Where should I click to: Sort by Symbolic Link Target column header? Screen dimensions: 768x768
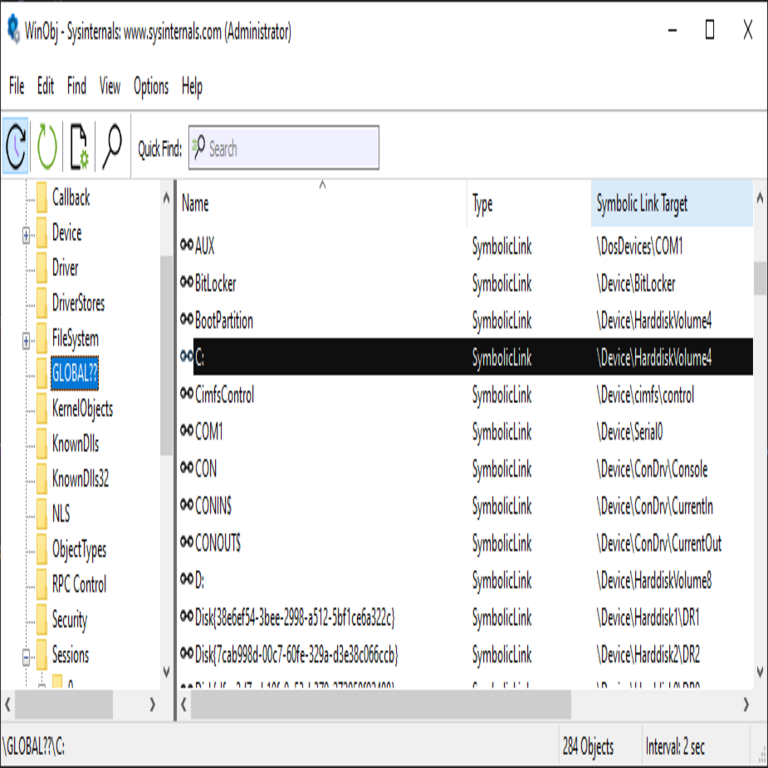672,203
